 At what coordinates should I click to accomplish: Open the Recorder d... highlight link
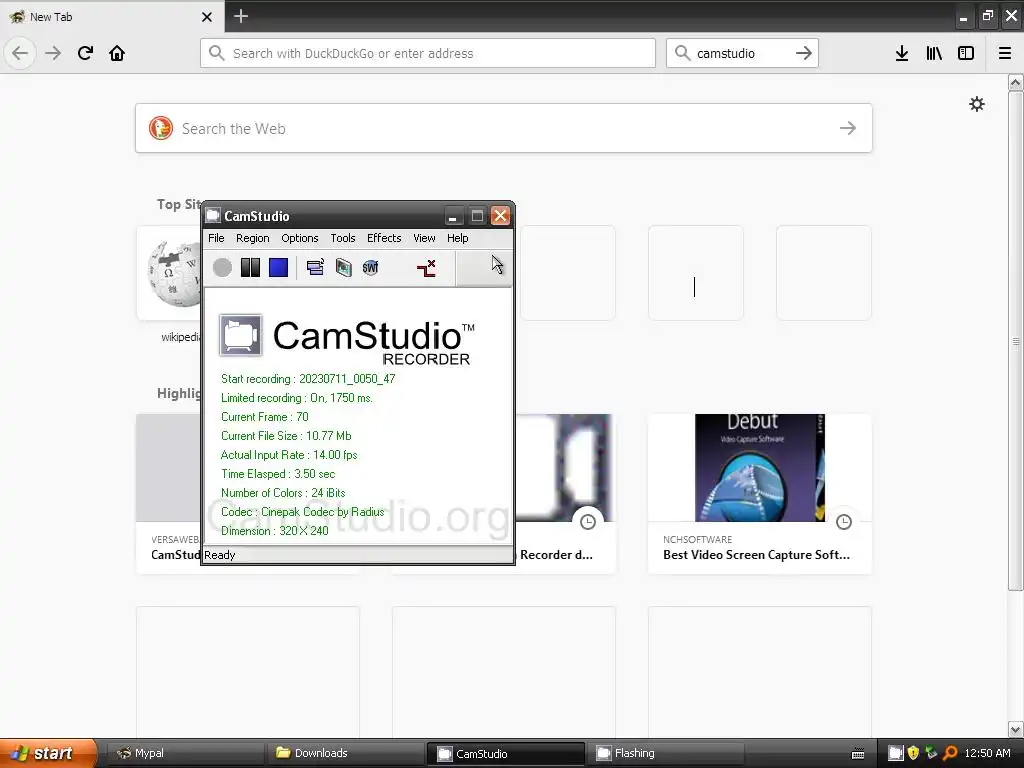click(x=556, y=554)
